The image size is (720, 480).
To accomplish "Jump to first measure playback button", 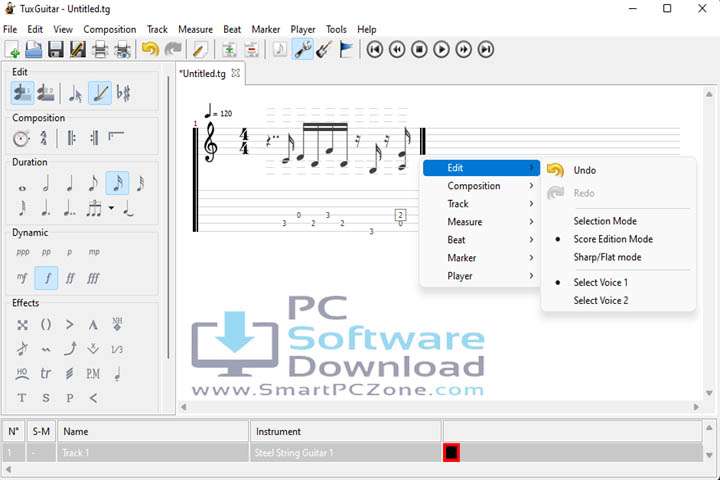I will tap(375, 49).
